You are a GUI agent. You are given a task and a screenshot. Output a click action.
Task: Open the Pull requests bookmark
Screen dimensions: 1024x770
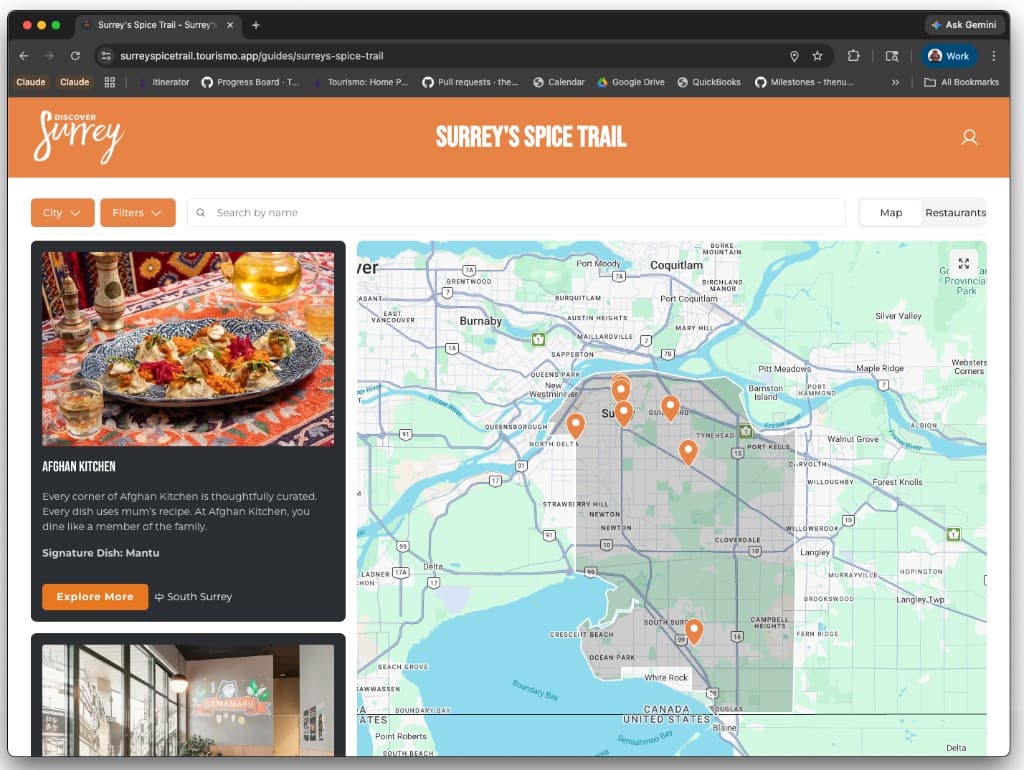click(470, 82)
